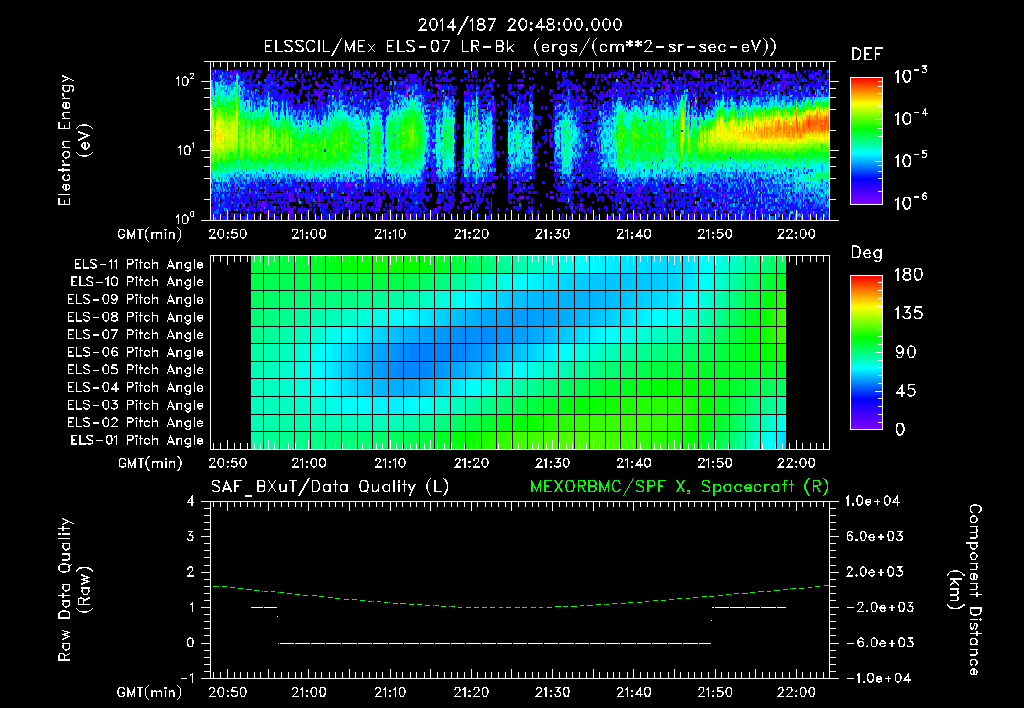
Task: Click the 45 value on the Deg colorbar
Action: coord(905,391)
